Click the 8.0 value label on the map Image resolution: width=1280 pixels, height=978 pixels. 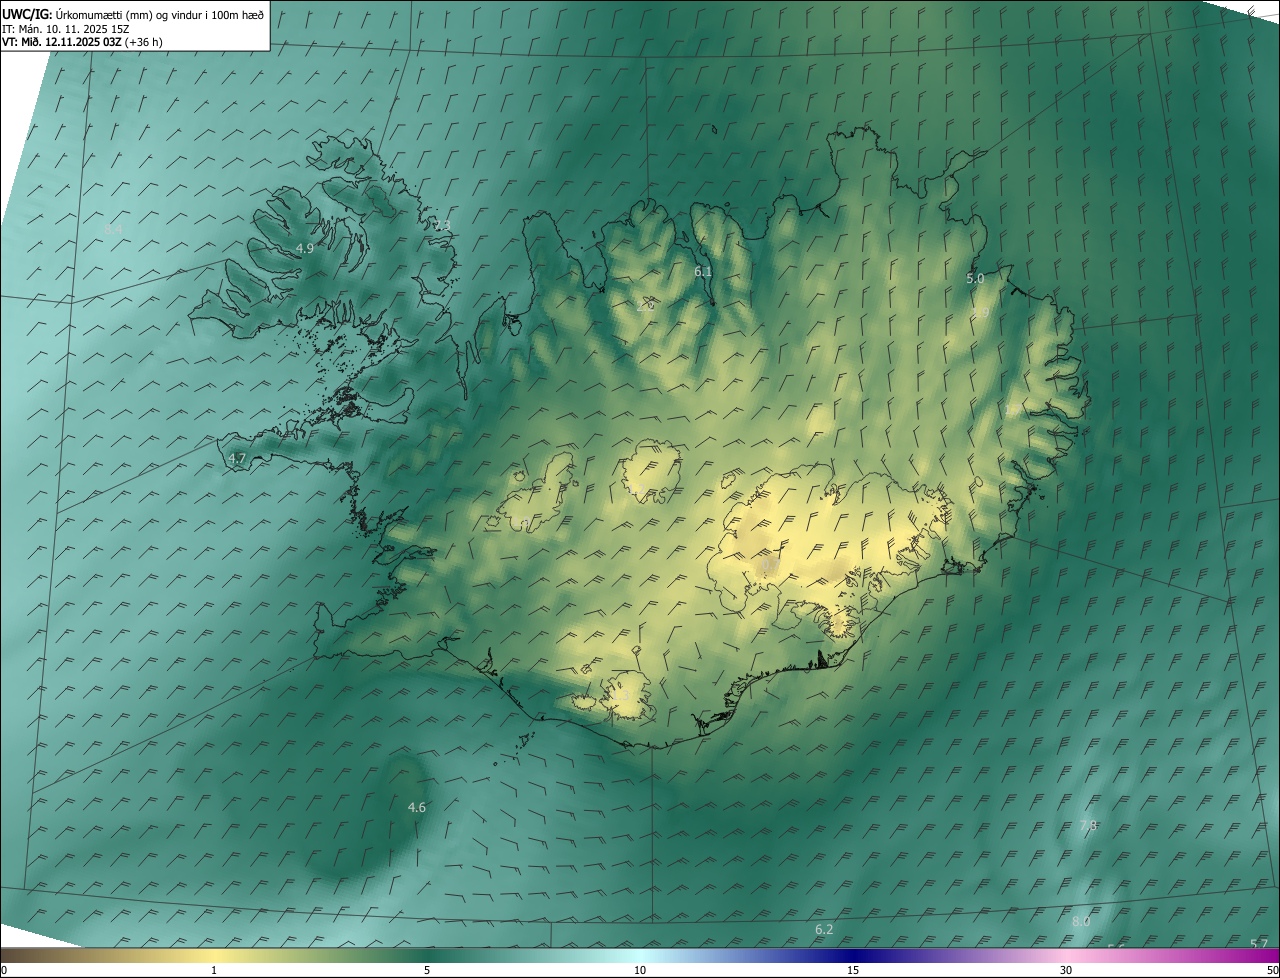1081,921
